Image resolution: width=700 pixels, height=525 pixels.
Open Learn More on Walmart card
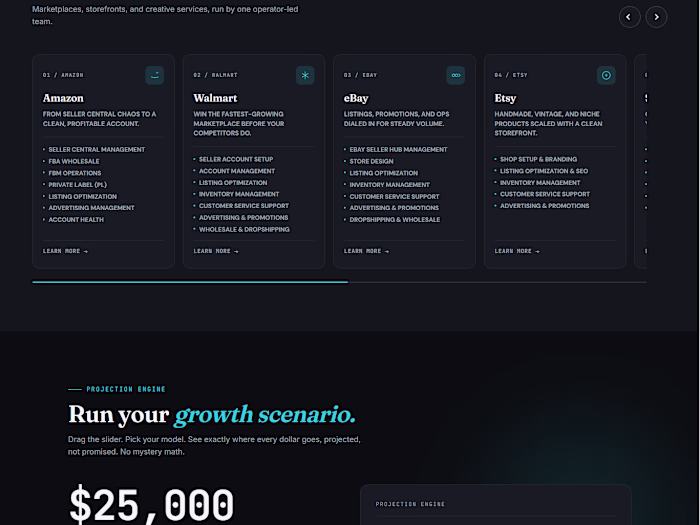pos(216,251)
